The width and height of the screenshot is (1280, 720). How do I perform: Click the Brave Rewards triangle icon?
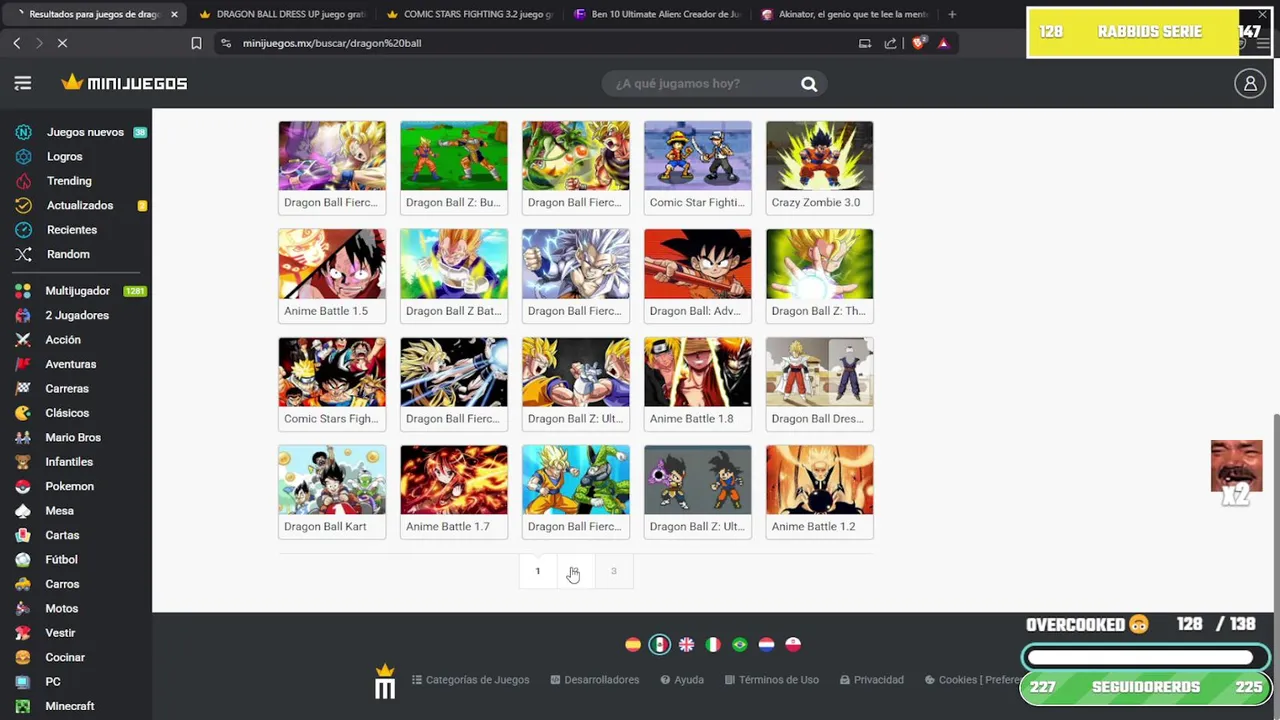(943, 43)
